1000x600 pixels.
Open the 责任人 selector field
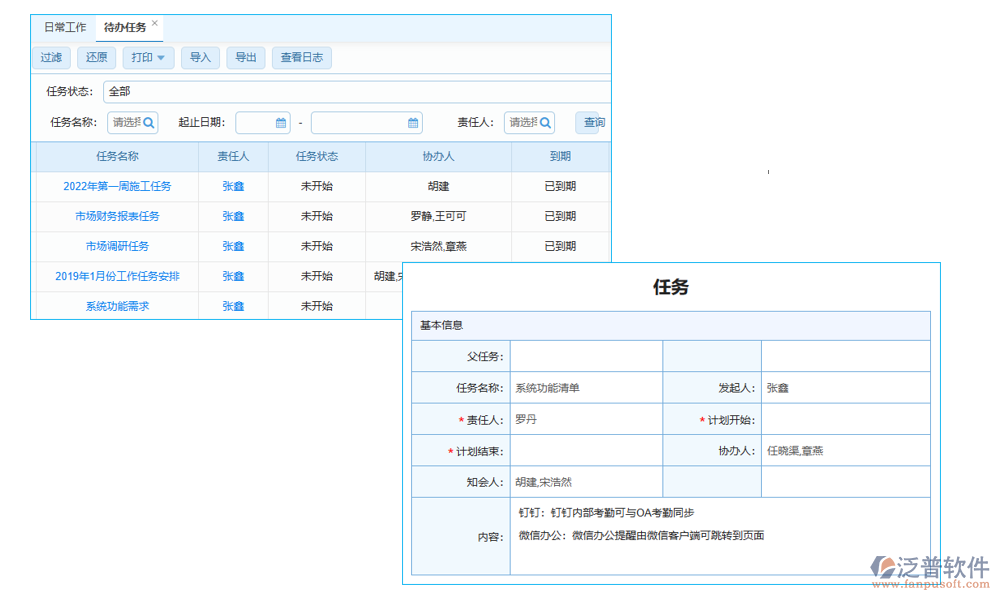525,122
